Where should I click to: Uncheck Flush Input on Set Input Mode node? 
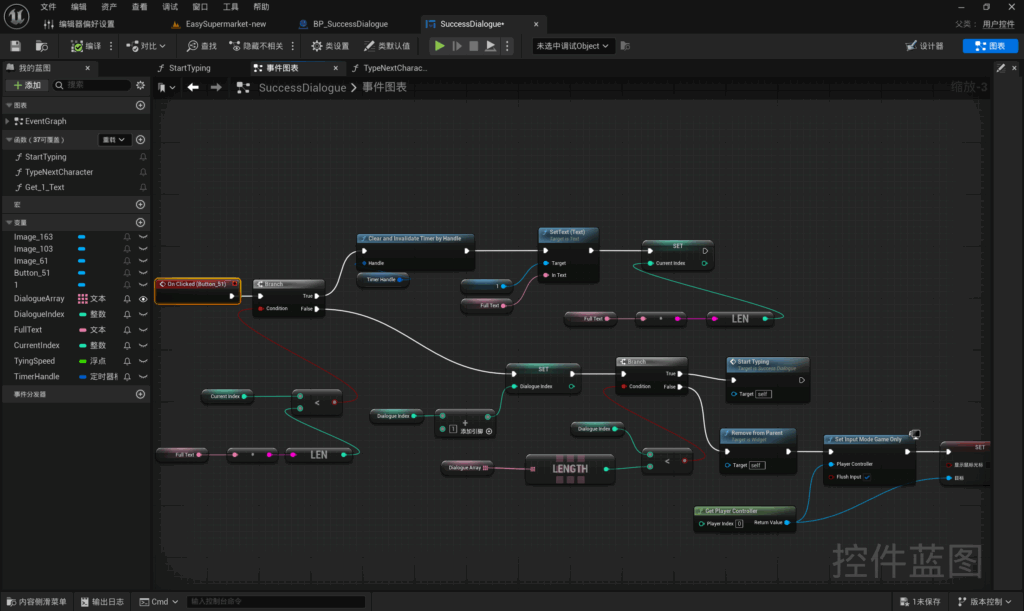867,477
